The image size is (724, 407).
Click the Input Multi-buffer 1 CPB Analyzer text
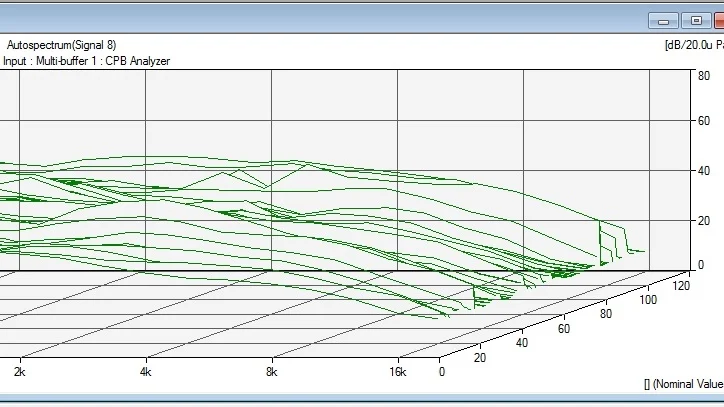(x=86, y=61)
